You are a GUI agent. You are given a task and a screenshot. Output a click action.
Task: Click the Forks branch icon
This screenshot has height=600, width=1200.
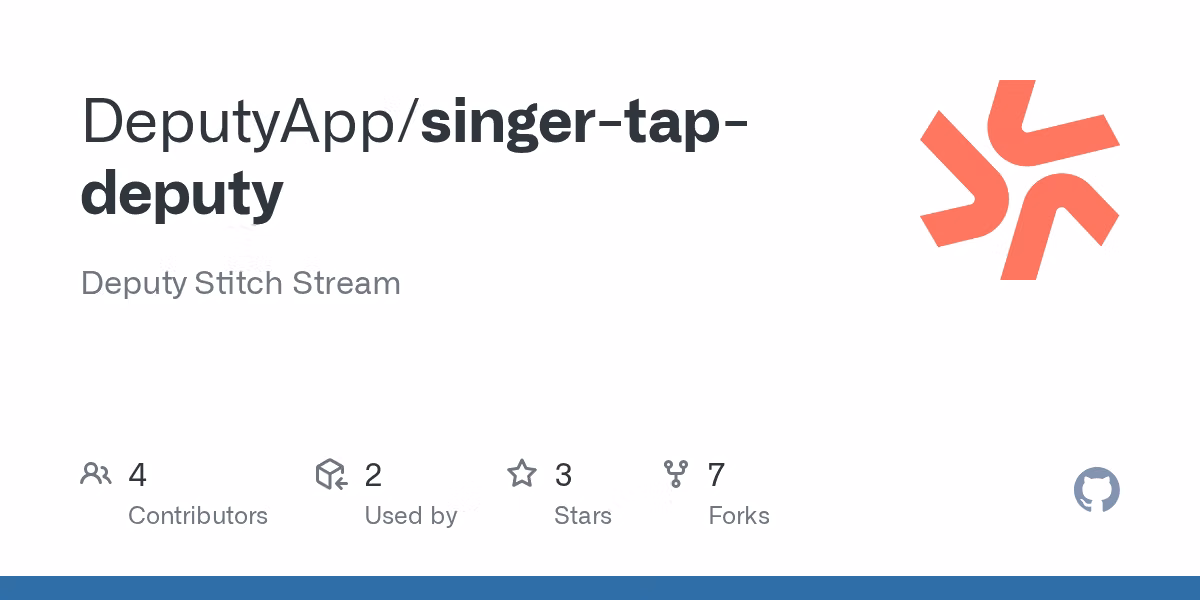[676, 474]
